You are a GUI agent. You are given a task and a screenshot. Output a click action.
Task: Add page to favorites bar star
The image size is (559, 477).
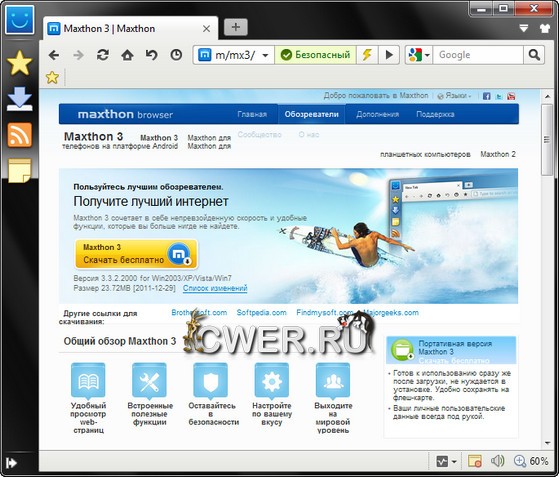click(52, 77)
